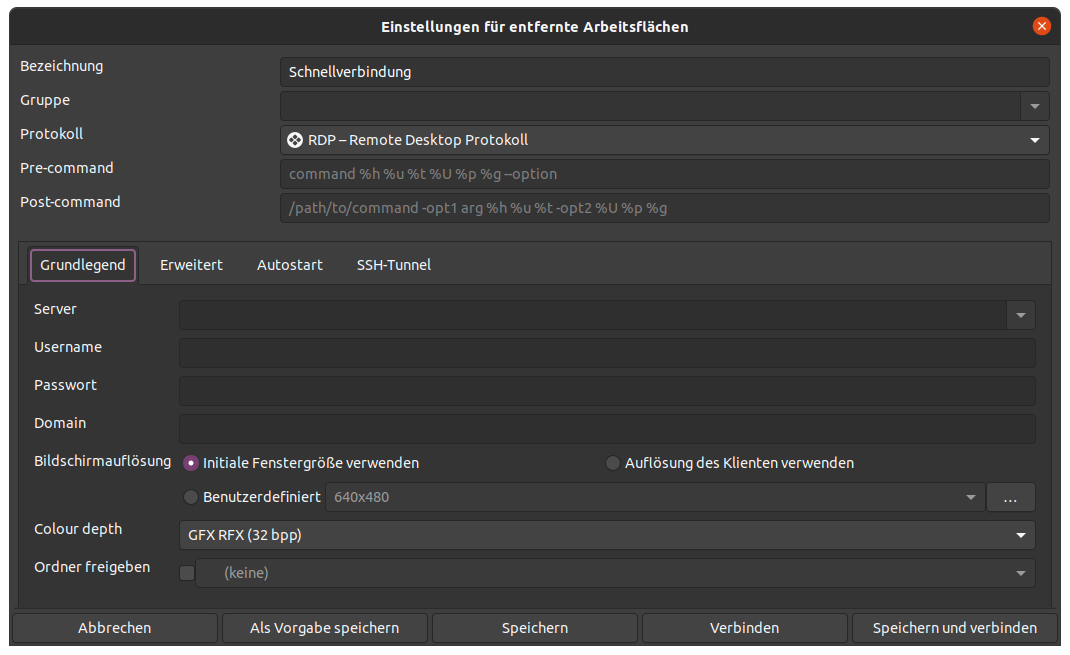Choose the 'Benutzerdefiniert' resolution radio button
The image size is (1070, 655).
tap(191, 497)
